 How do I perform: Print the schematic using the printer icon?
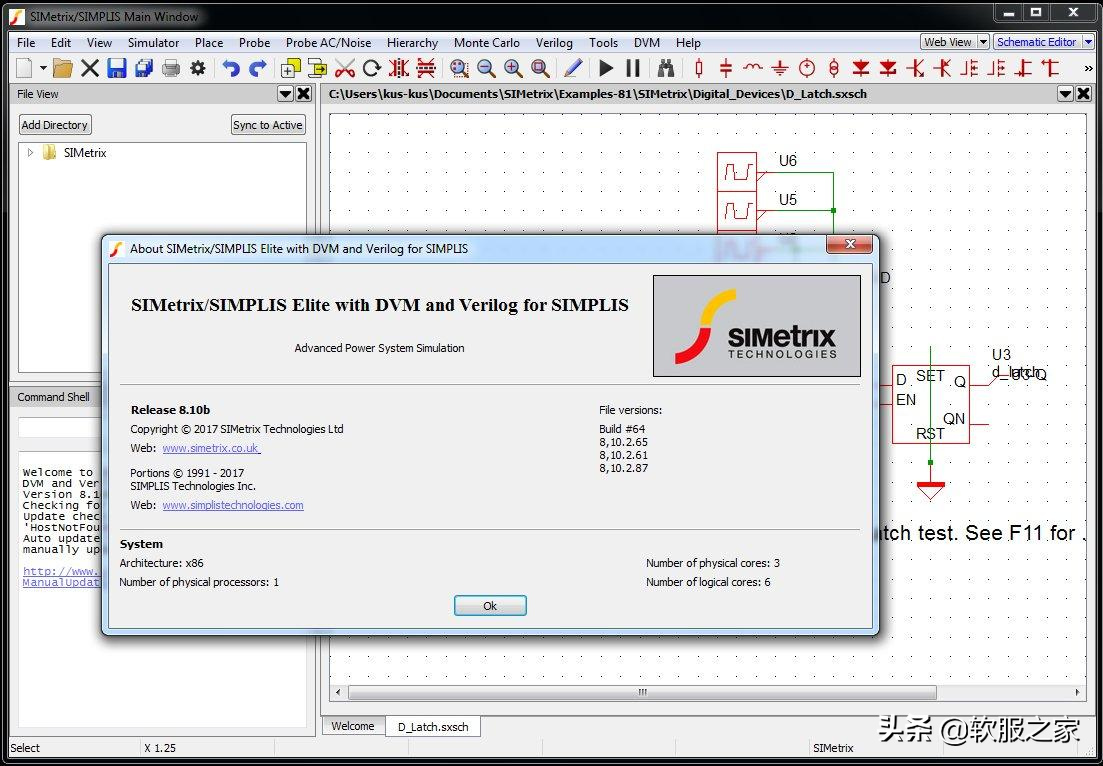(x=171, y=68)
